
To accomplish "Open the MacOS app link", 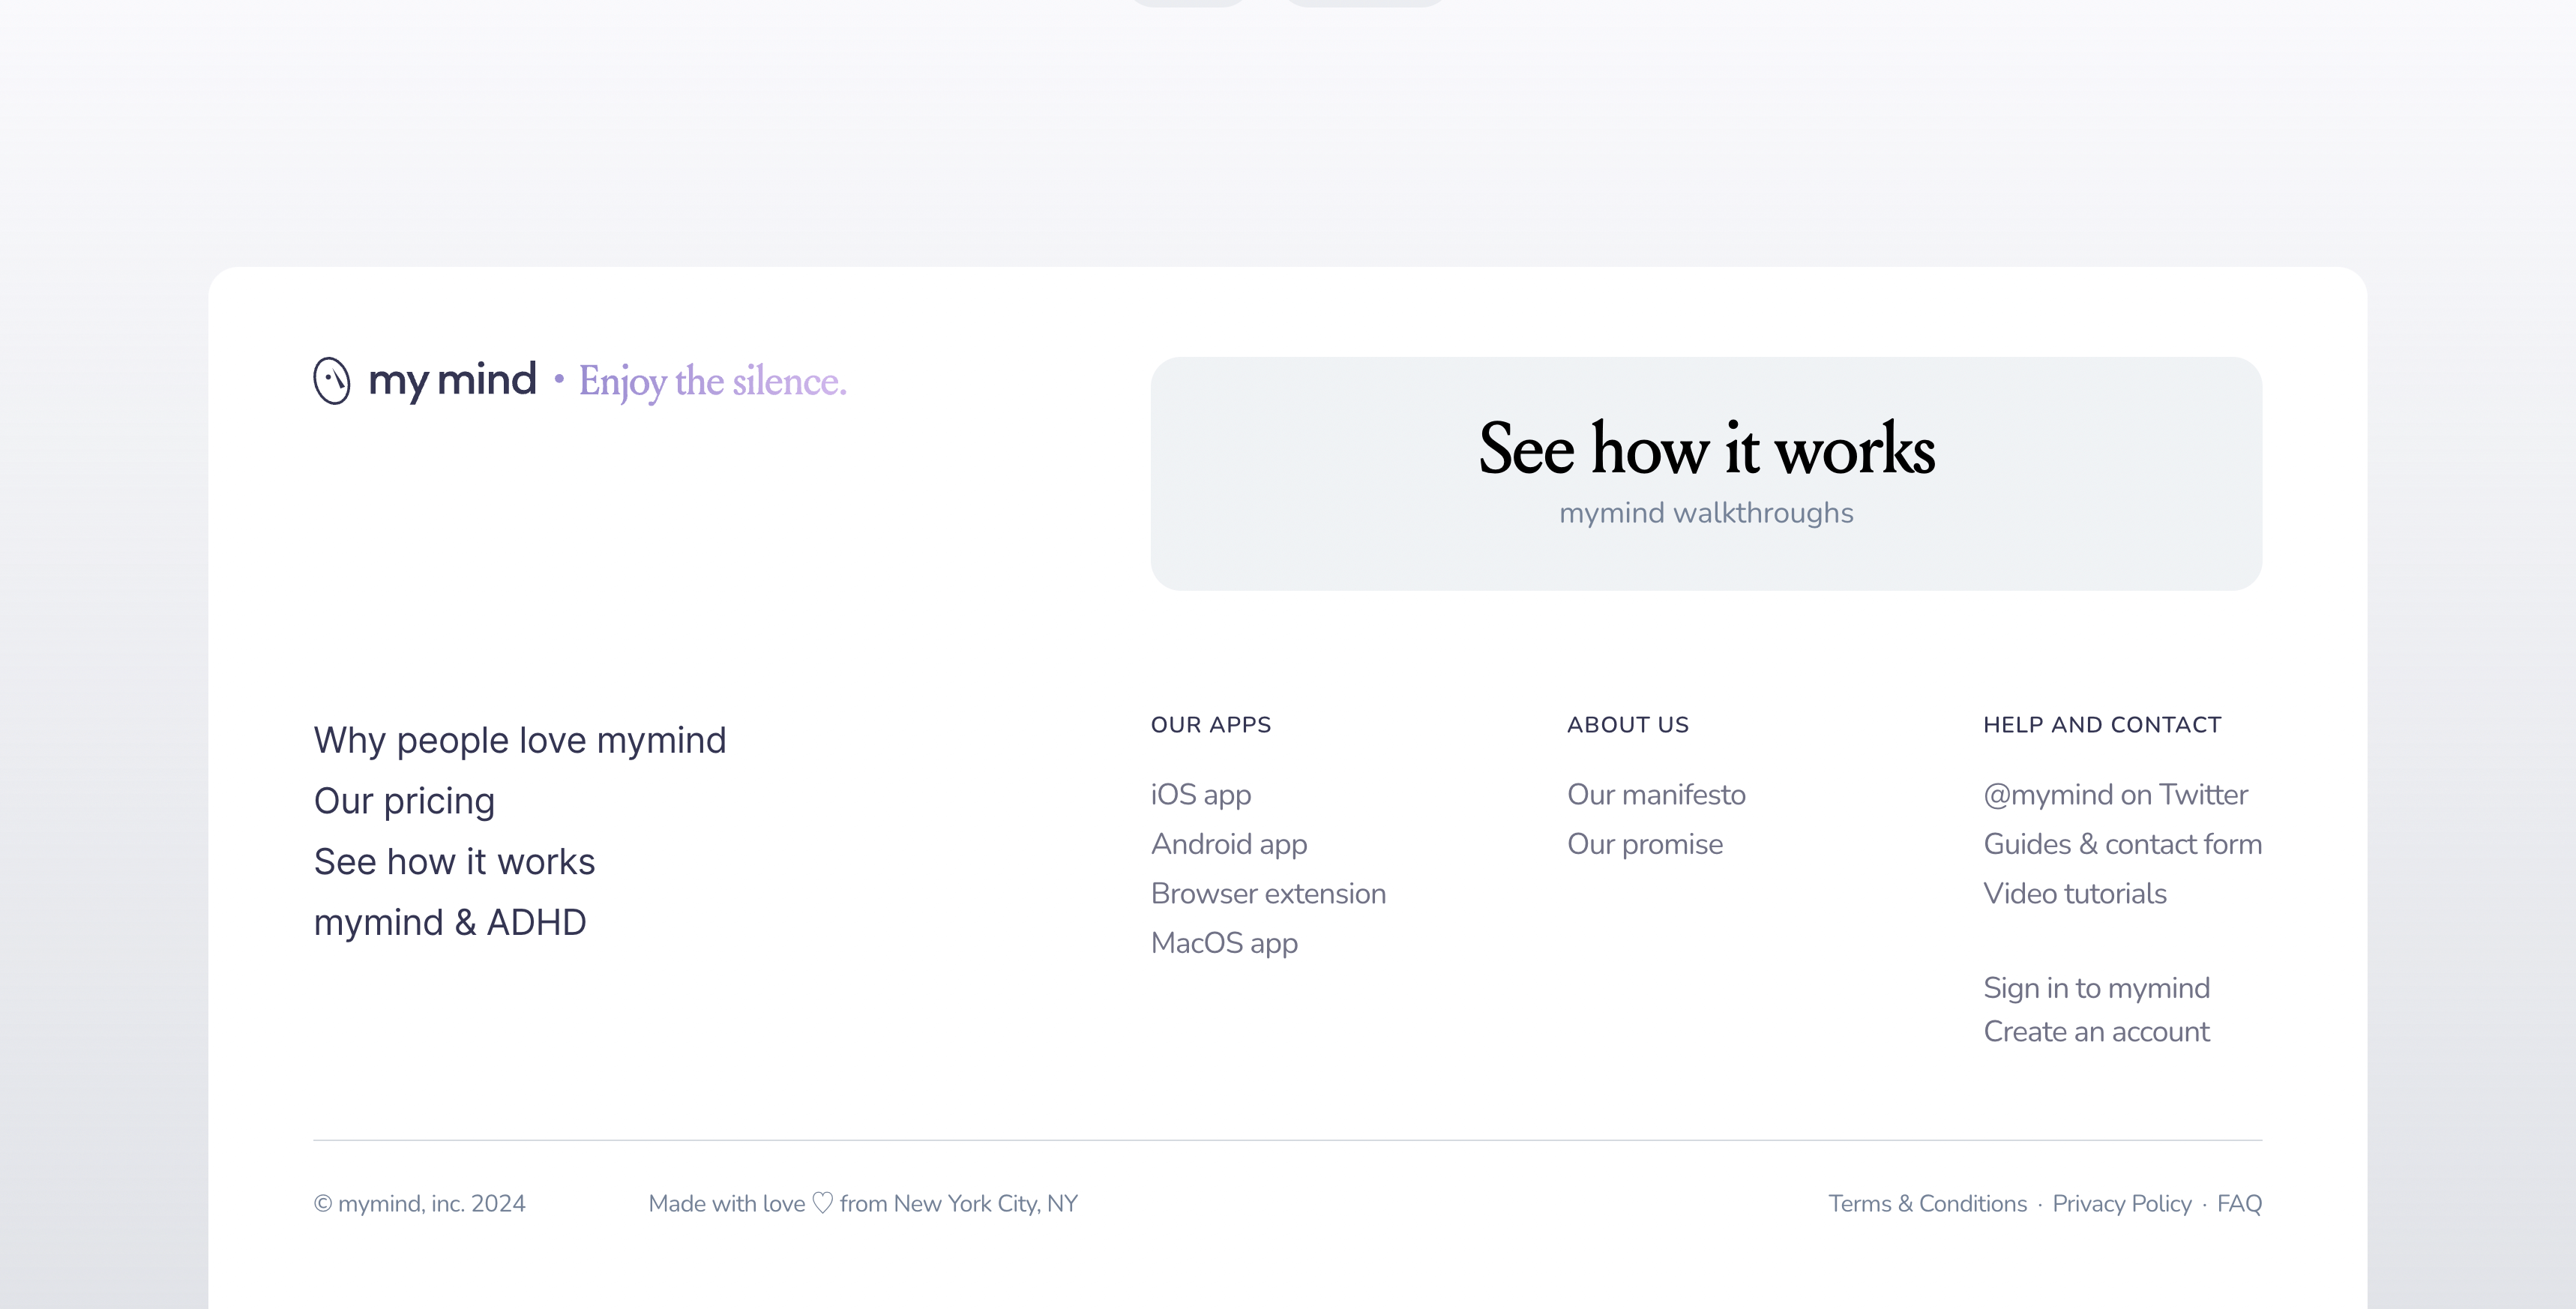I will pos(1224,943).
